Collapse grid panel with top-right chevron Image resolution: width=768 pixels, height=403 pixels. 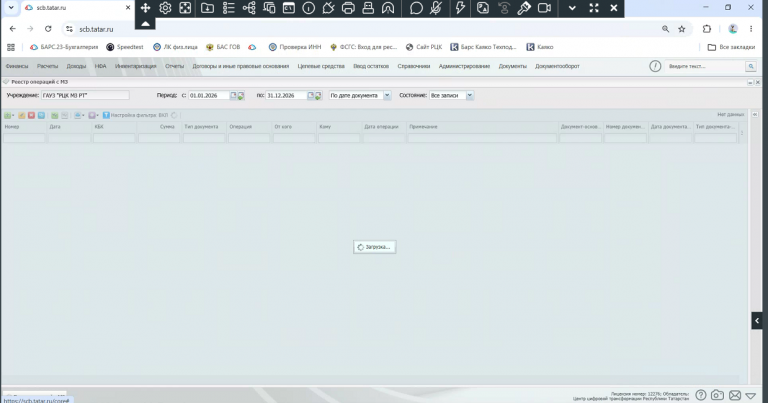(x=755, y=115)
